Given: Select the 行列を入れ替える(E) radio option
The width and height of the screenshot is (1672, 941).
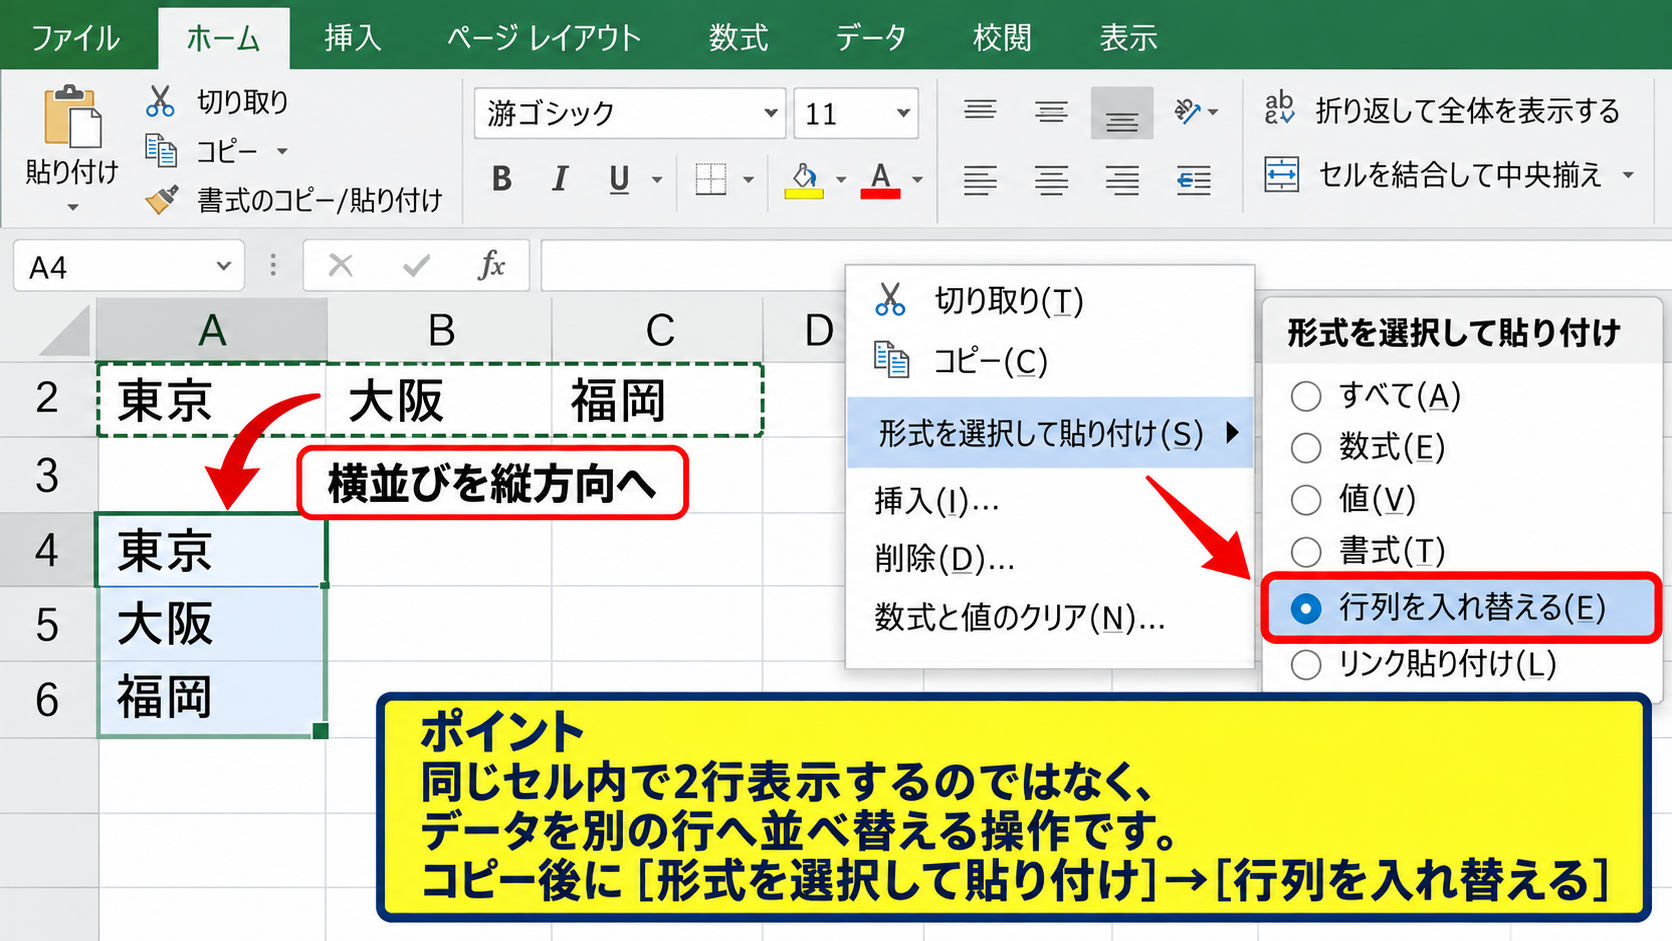Looking at the screenshot, I should click(x=1306, y=608).
